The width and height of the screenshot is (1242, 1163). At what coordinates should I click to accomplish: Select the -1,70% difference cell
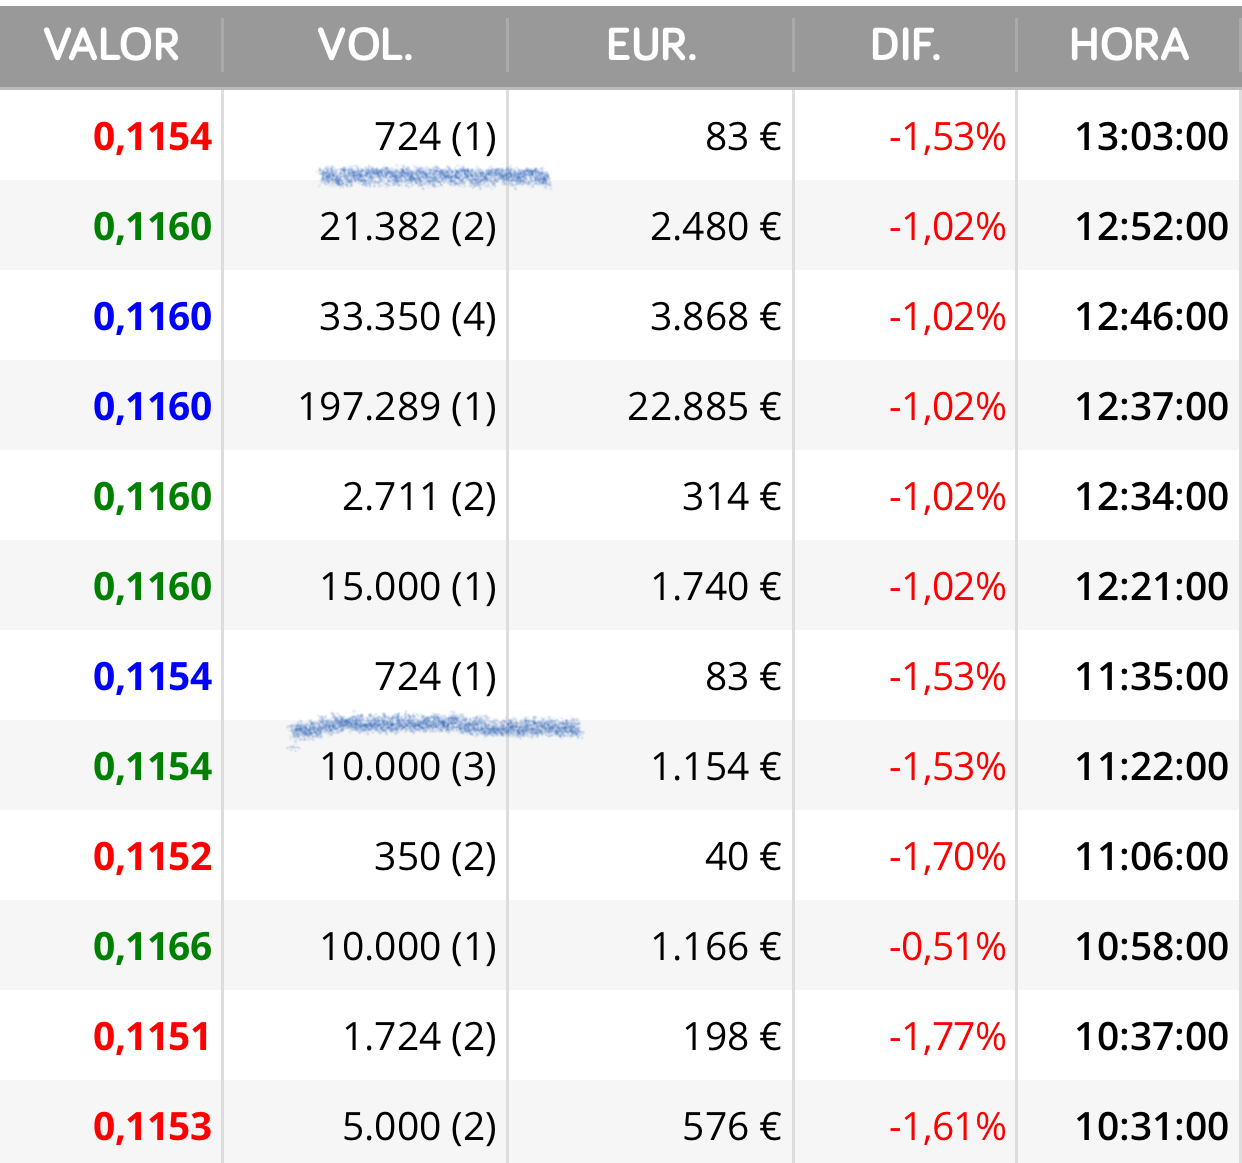click(947, 857)
